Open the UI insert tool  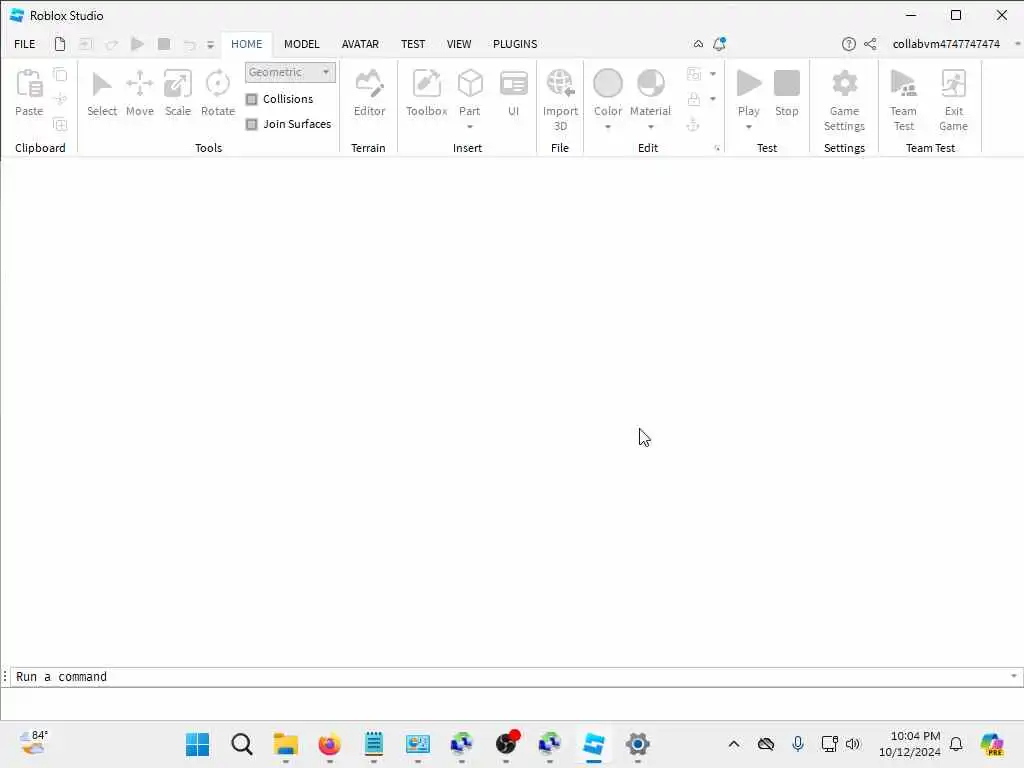513,93
